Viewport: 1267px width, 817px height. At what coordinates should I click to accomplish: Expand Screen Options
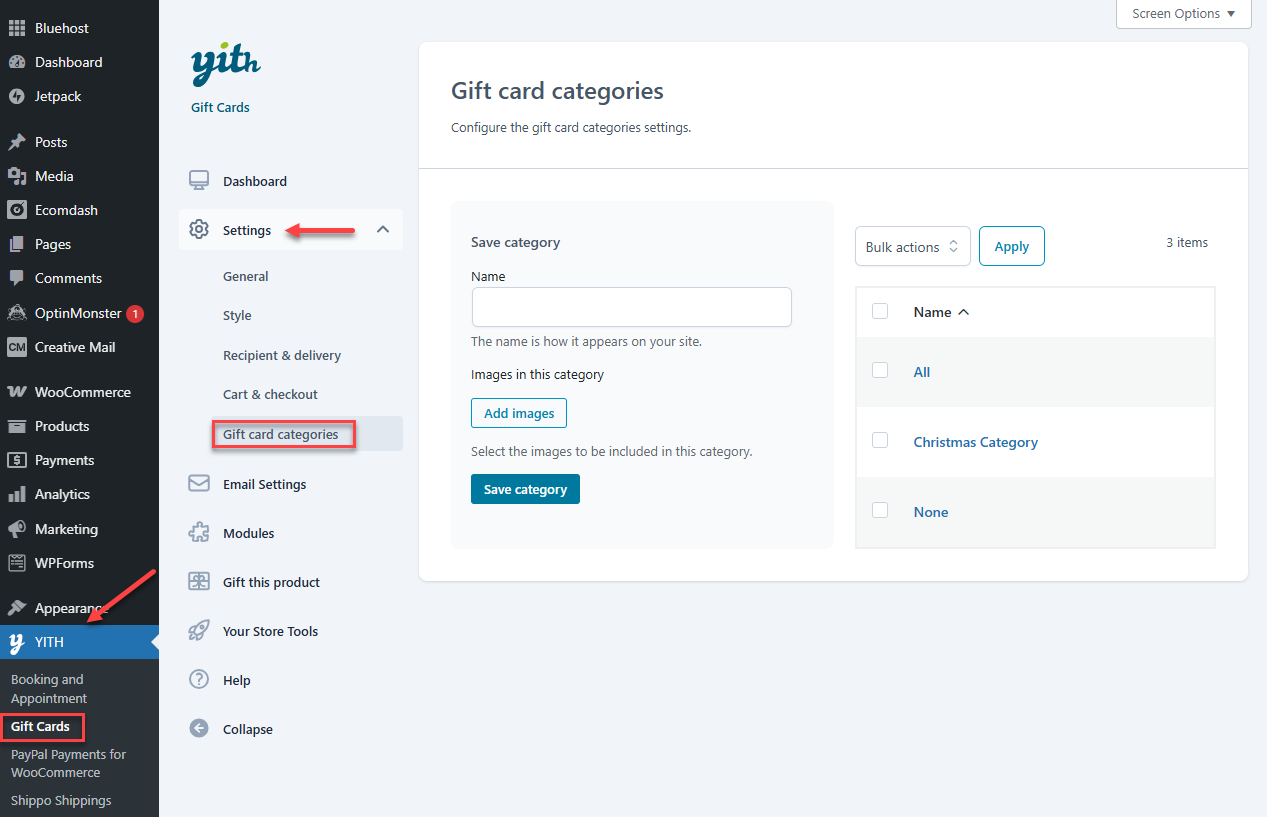pyautogui.click(x=1183, y=14)
